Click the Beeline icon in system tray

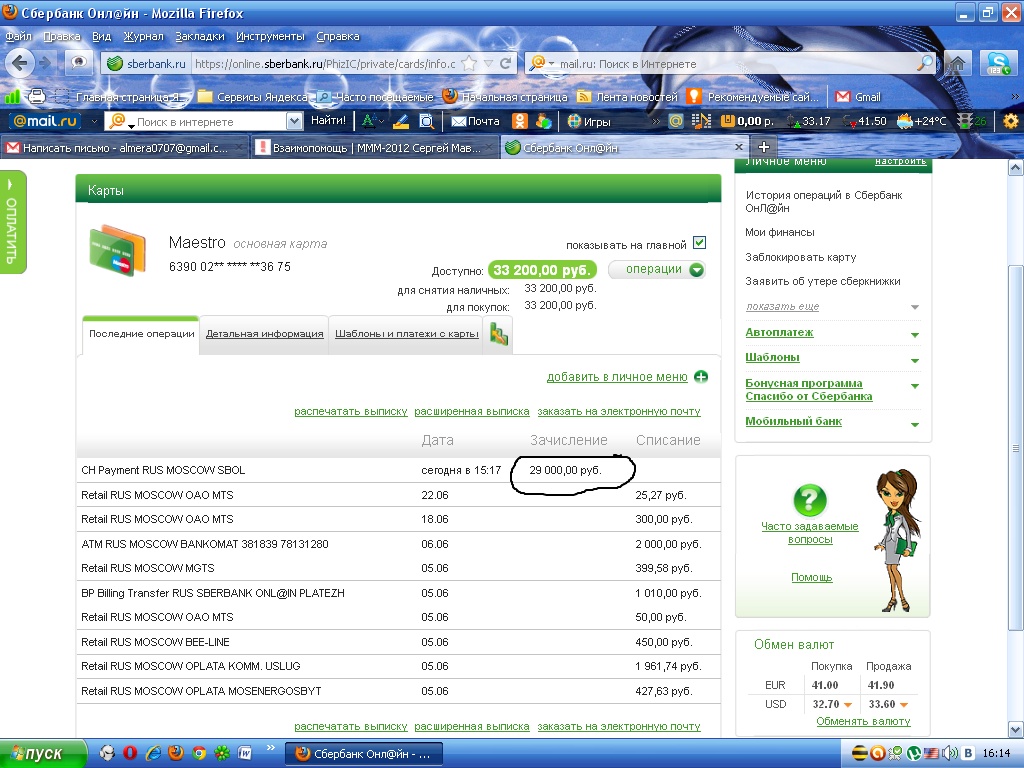(x=859, y=753)
